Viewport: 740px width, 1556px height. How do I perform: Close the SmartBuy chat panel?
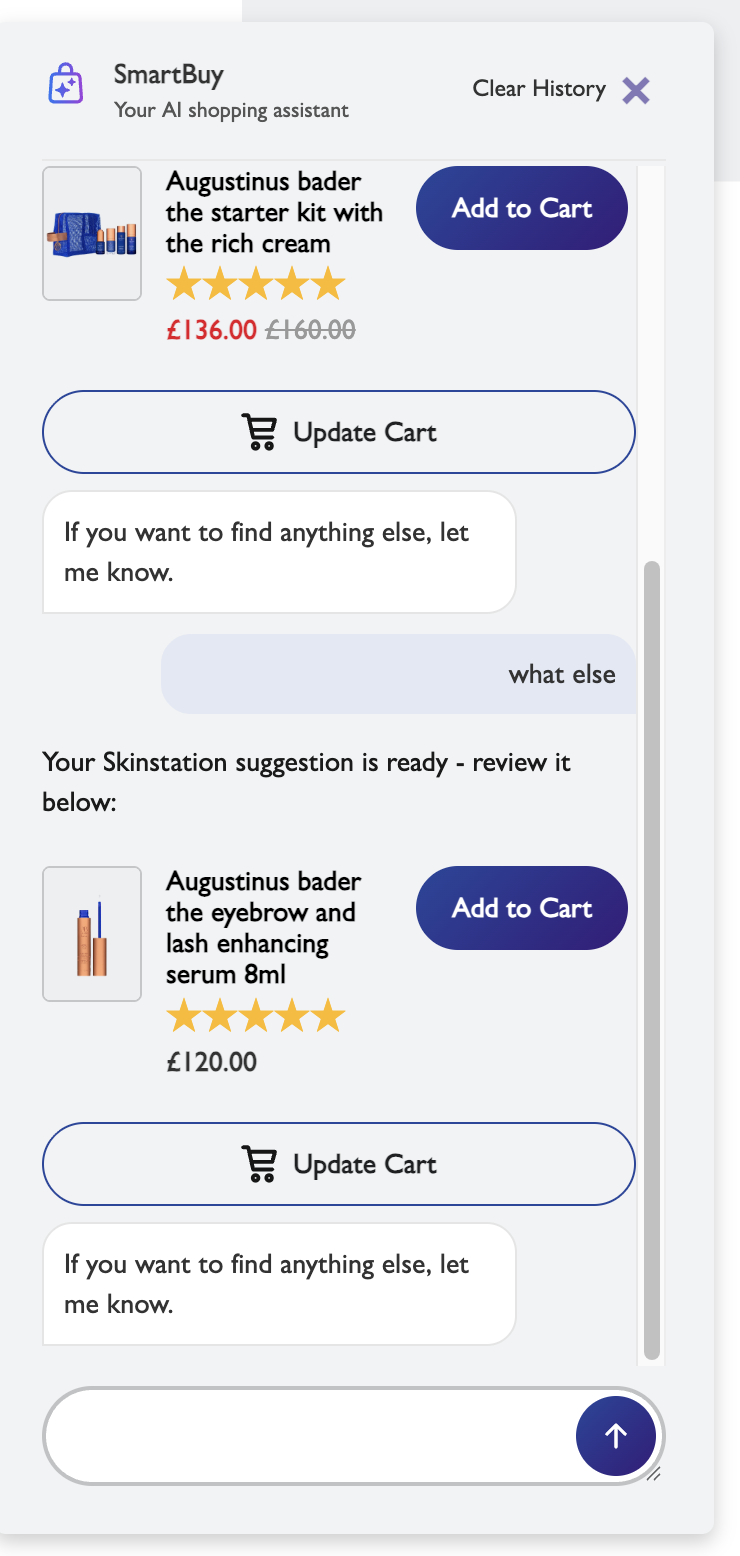(636, 91)
